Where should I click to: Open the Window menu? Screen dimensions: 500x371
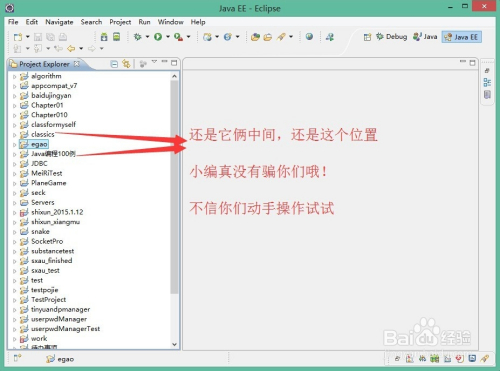click(171, 22)
